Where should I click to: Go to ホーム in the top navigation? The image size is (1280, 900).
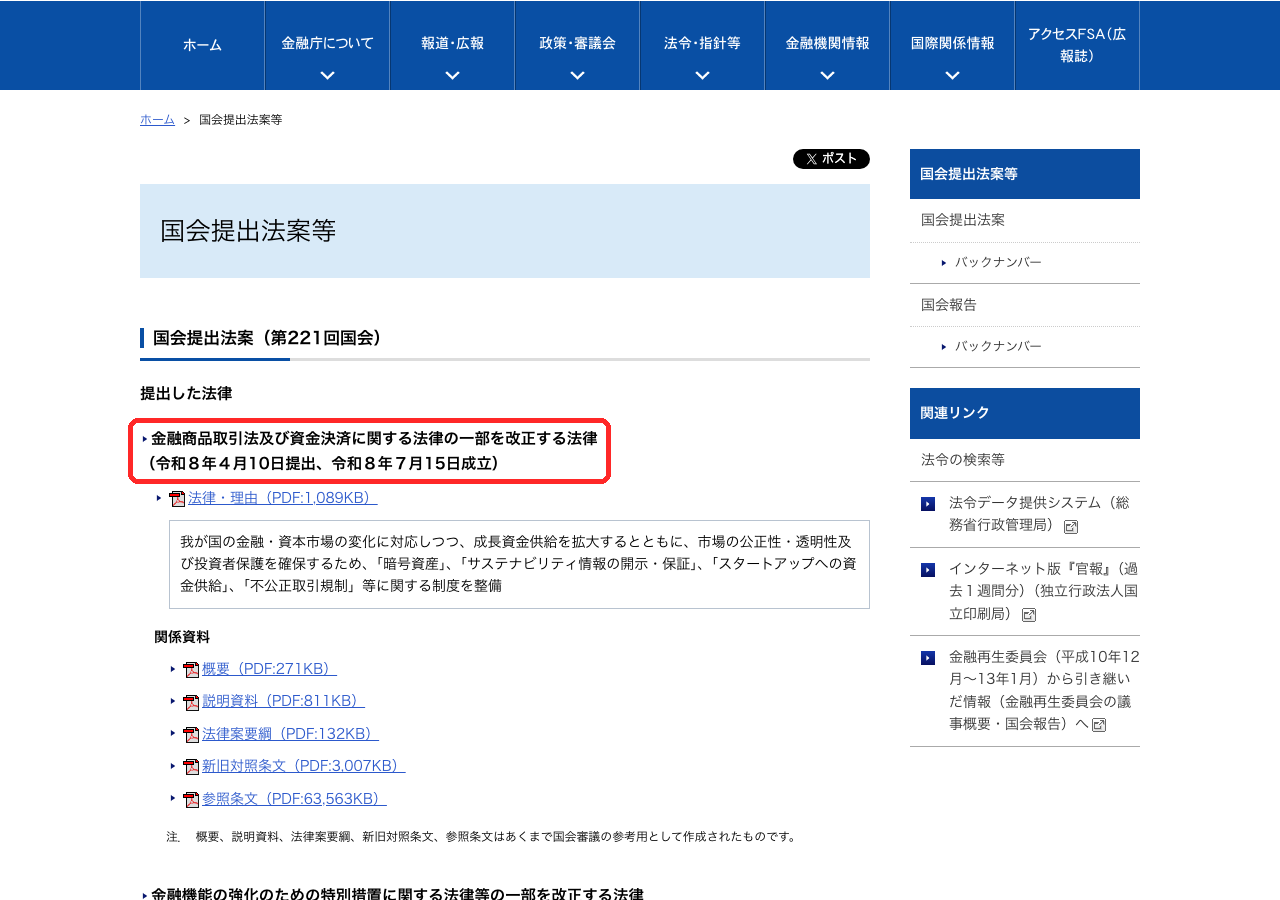(x=202, y=45)
